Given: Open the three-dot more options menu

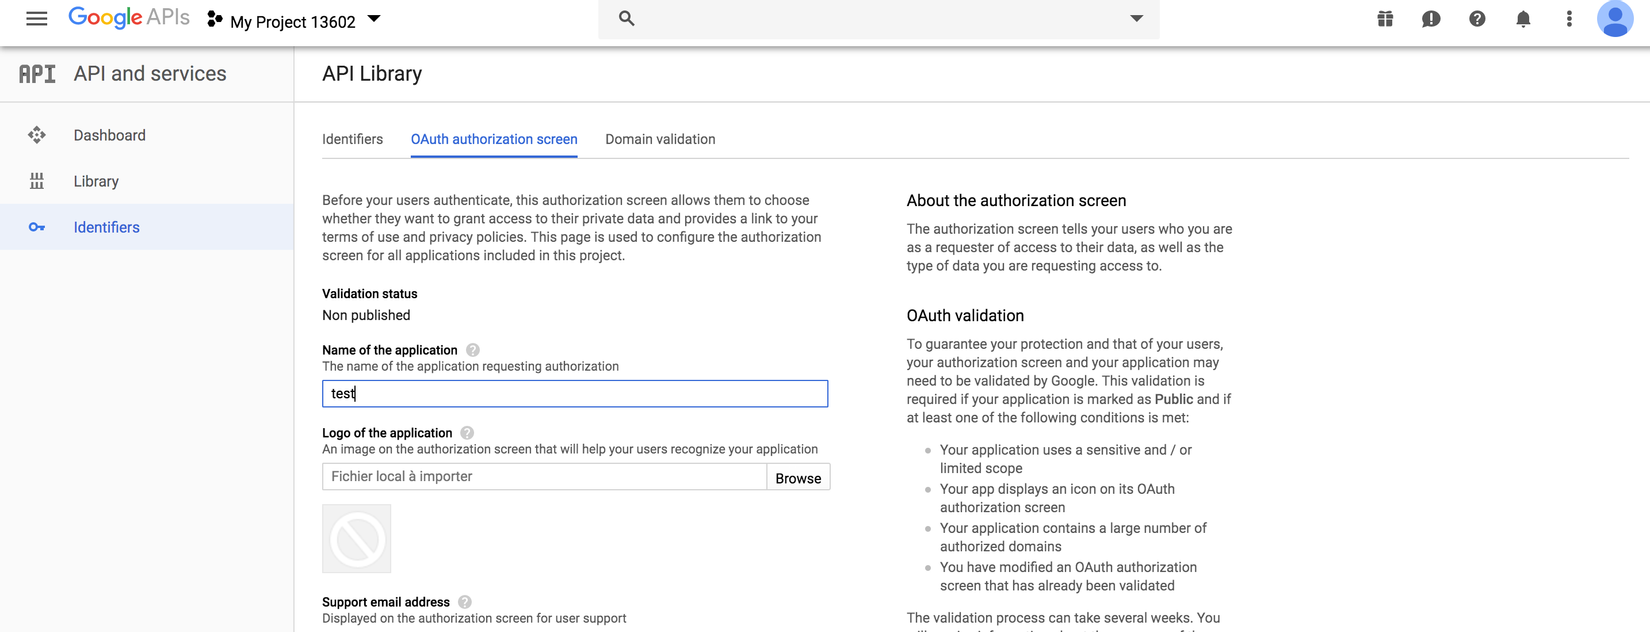Looking at the screenshot, I should tap(1569, 19).
